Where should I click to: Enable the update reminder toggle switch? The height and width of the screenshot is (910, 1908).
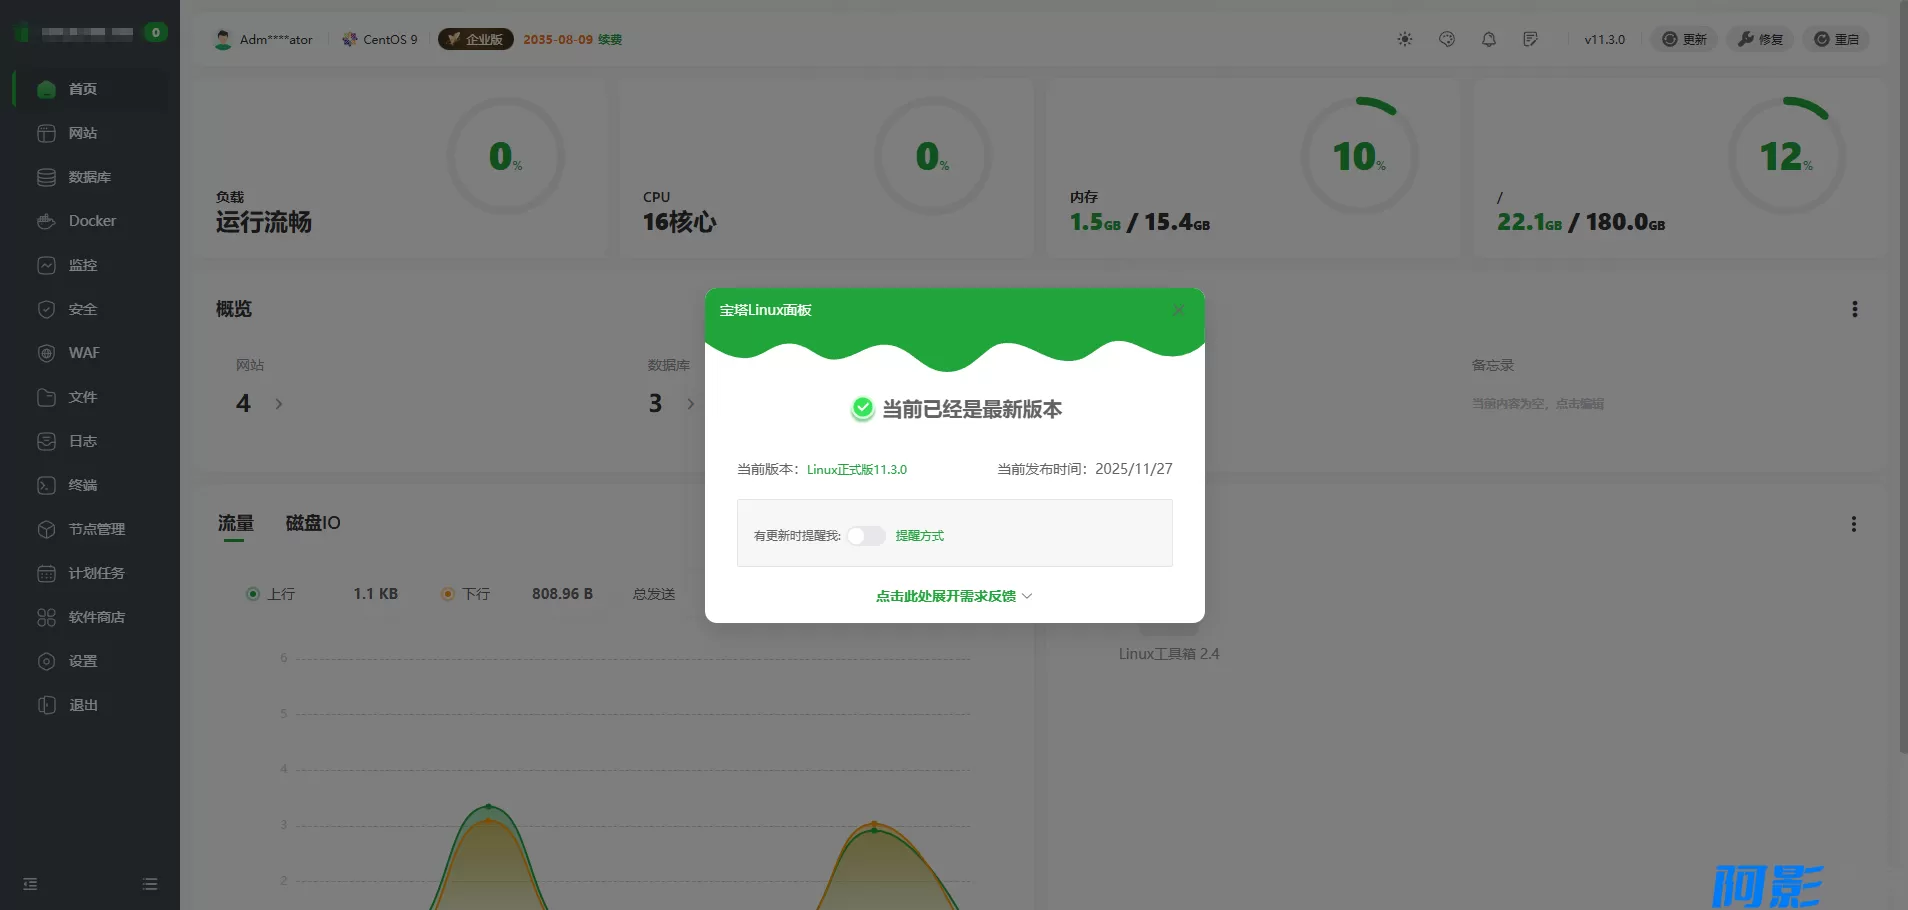pos(866,536)
